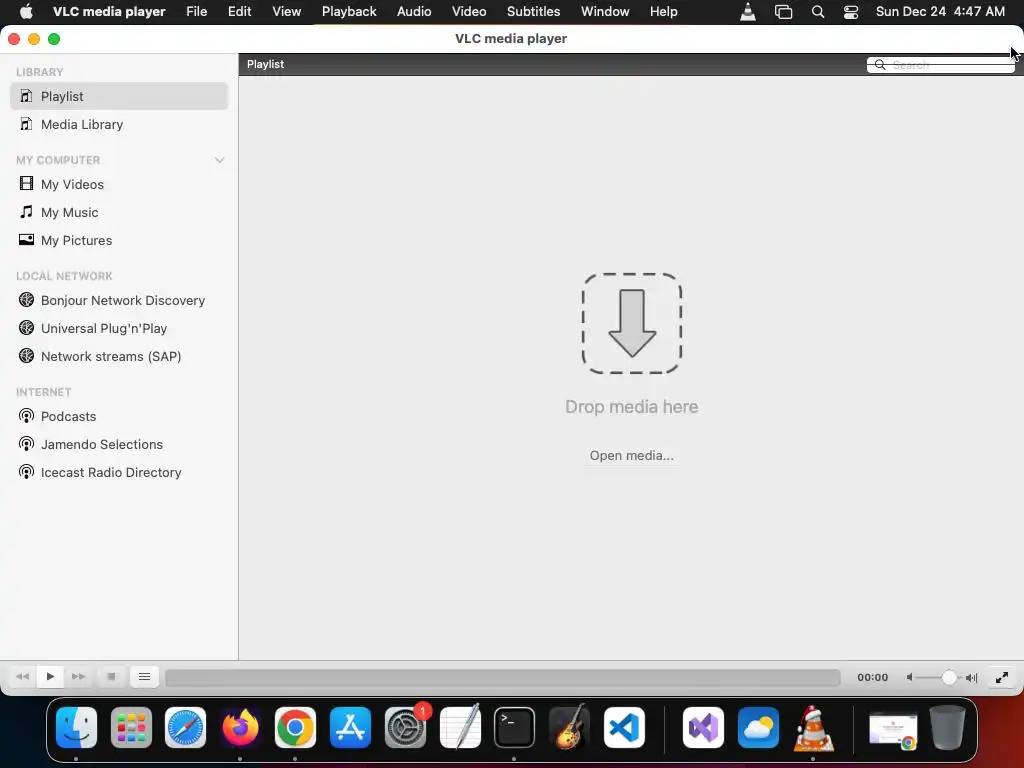Image resolution: width=1024 pixels, height=768 pixels.
Task: Open the View menu
Action: click(x=287, y=12)
